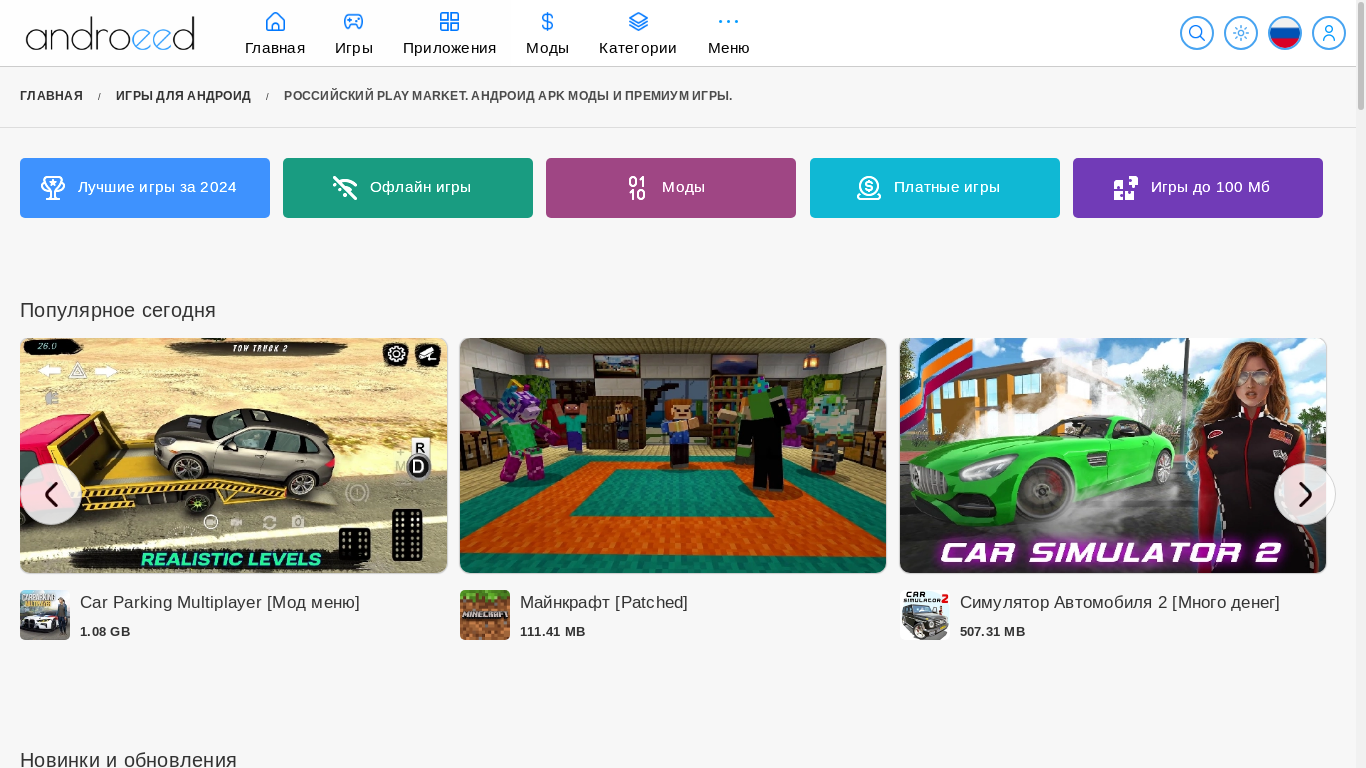Open Игры до 100 Мб label
Image resolution: width=1366 pixels, height=768 pixels.
[x=1210, y=187]
